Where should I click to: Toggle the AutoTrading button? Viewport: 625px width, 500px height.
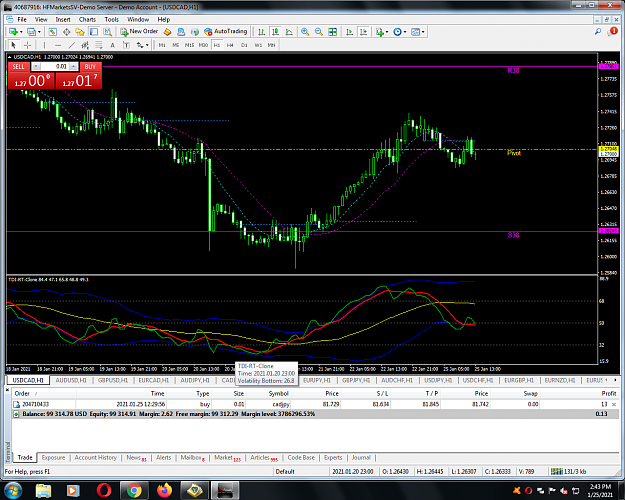coord(226,31)
